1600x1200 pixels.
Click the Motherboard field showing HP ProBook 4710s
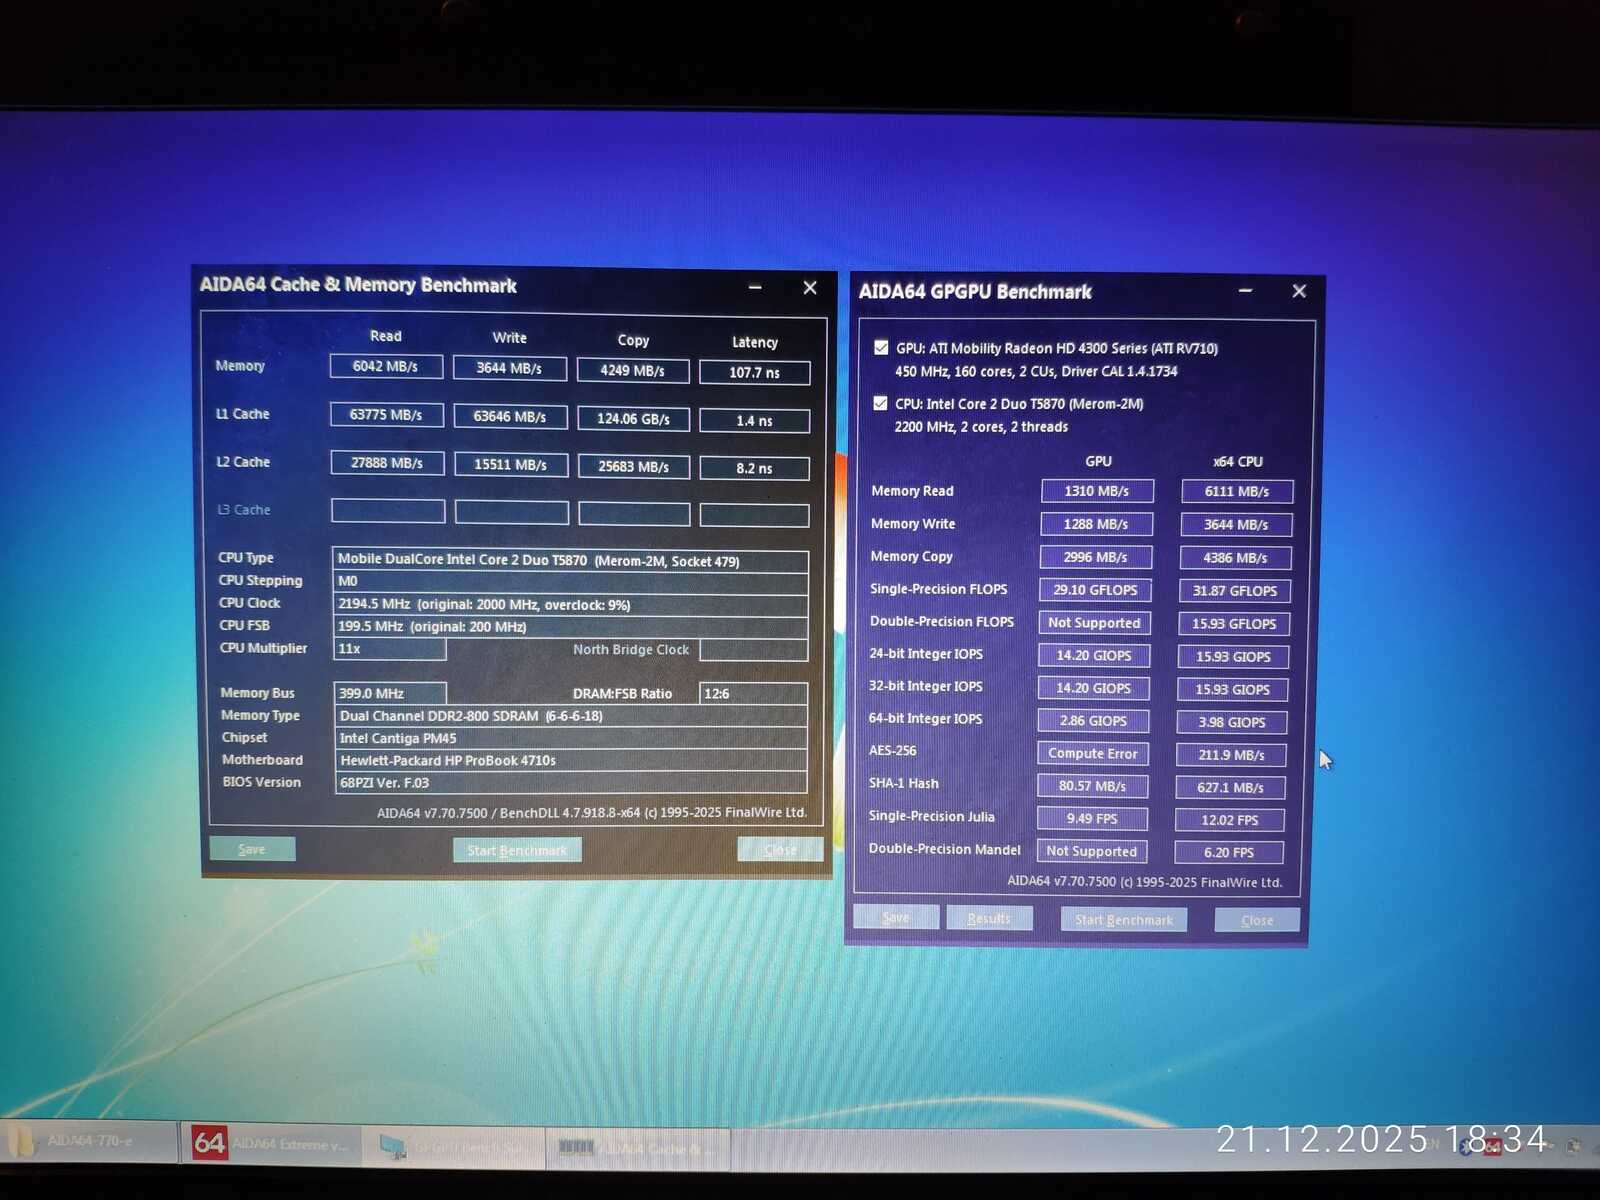point(571,760)
